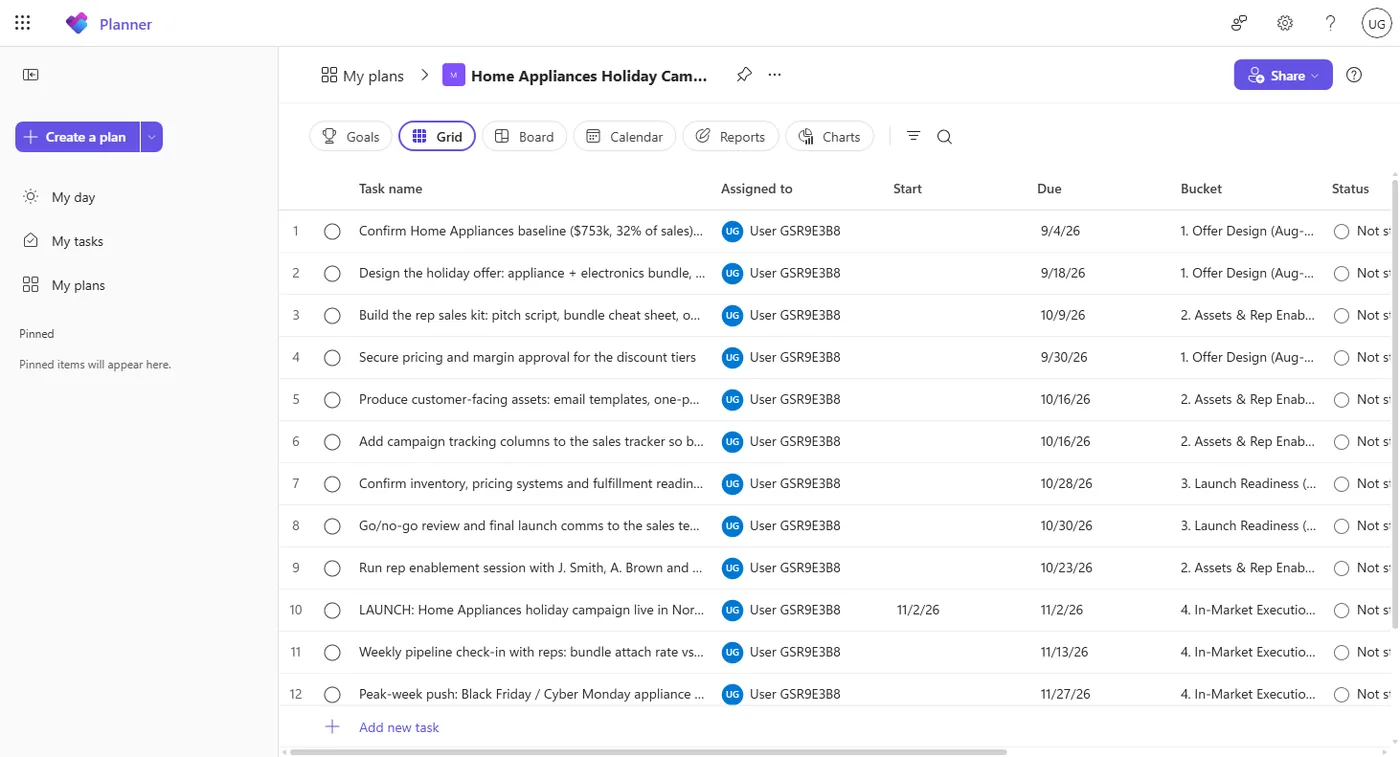Viewport: 1400px width, 757px height.
Task: Mark 'Design the holiday offer' task complete
Action: pos(332,274)
